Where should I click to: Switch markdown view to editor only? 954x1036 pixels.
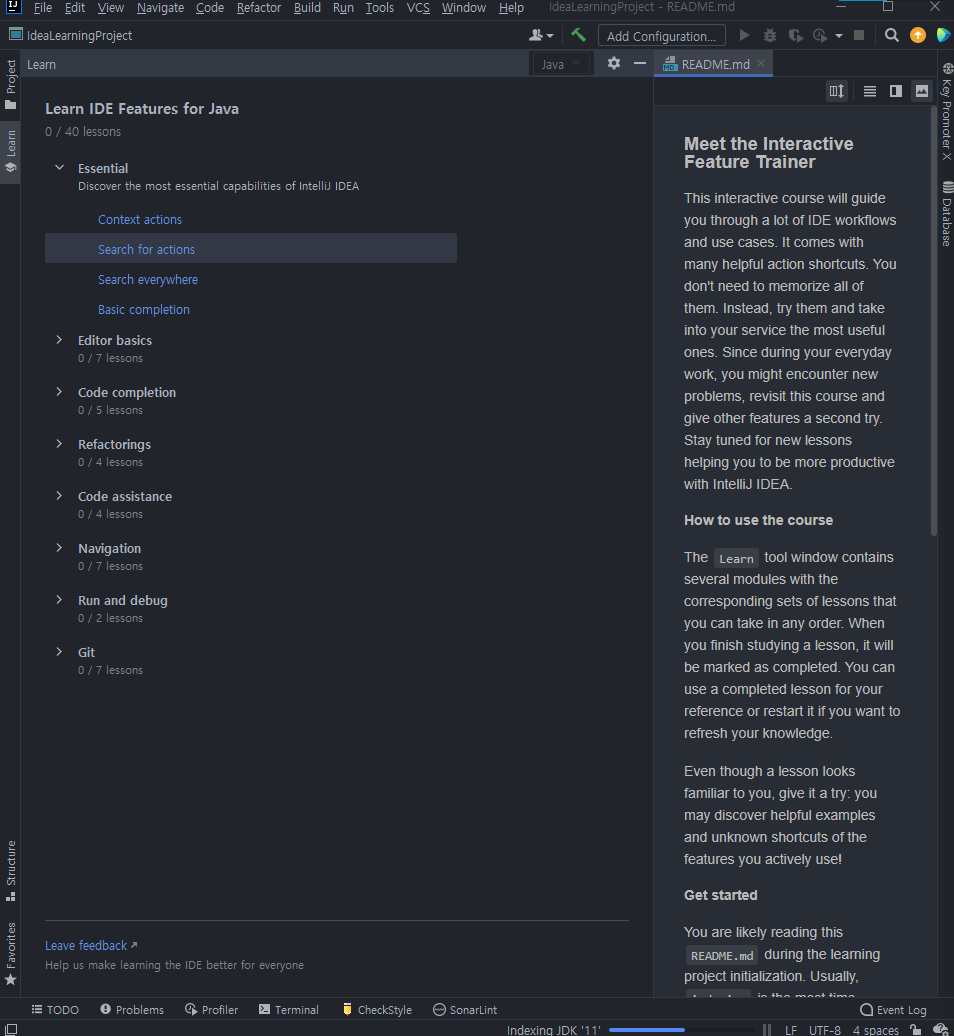(x=870, y=91)
